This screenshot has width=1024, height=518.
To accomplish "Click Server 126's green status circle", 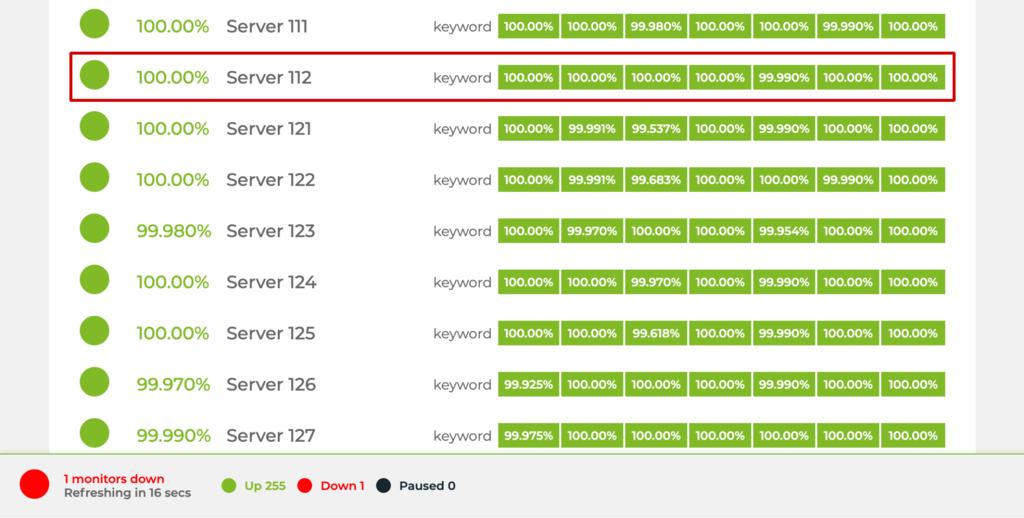I will [94, 382].
